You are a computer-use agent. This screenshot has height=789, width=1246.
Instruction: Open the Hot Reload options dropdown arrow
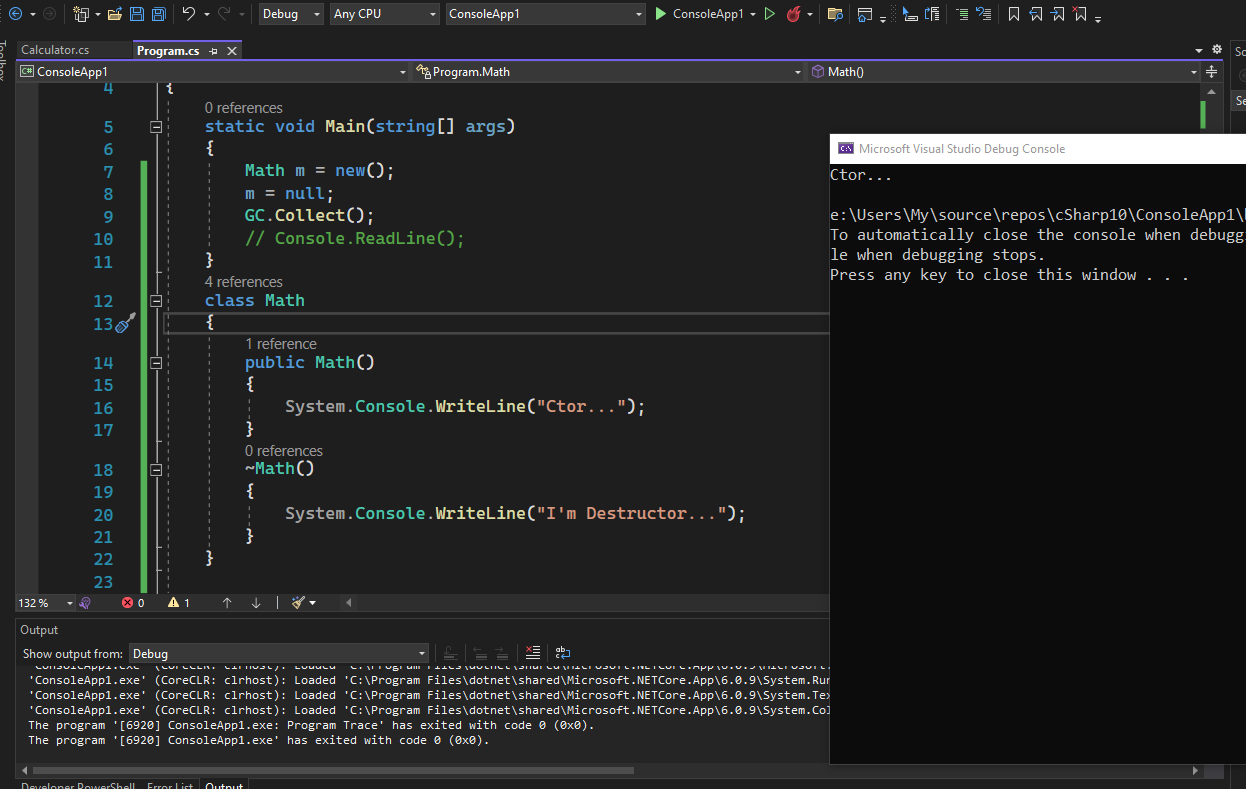pyautogui.click(x=810, y=15)
